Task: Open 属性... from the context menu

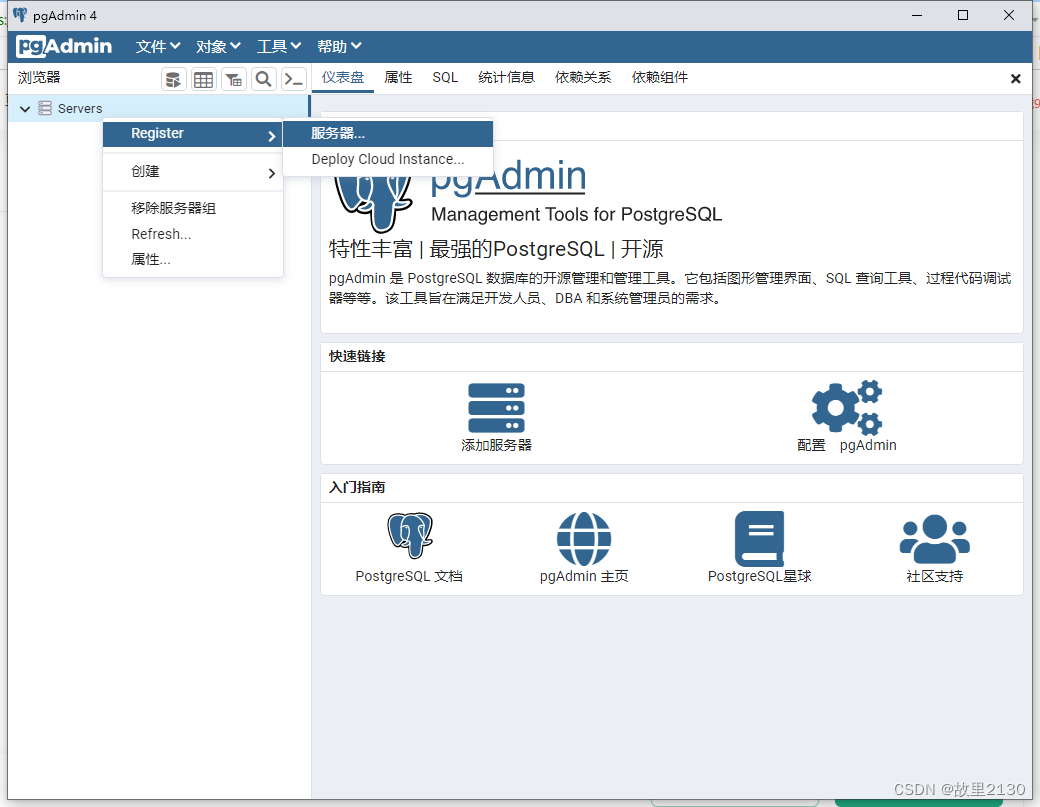Action: click(x=153, y=259)
